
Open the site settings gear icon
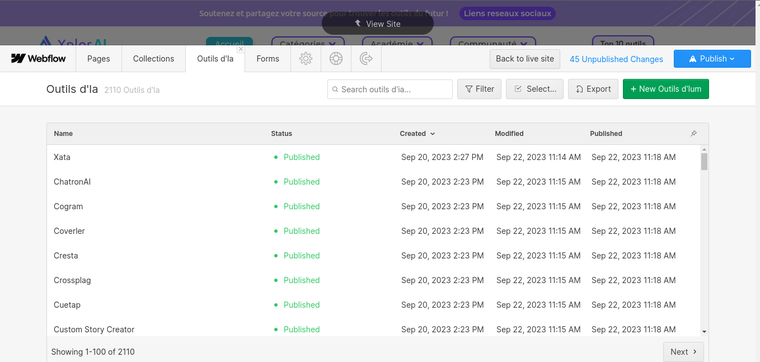[x=305, y=59]
